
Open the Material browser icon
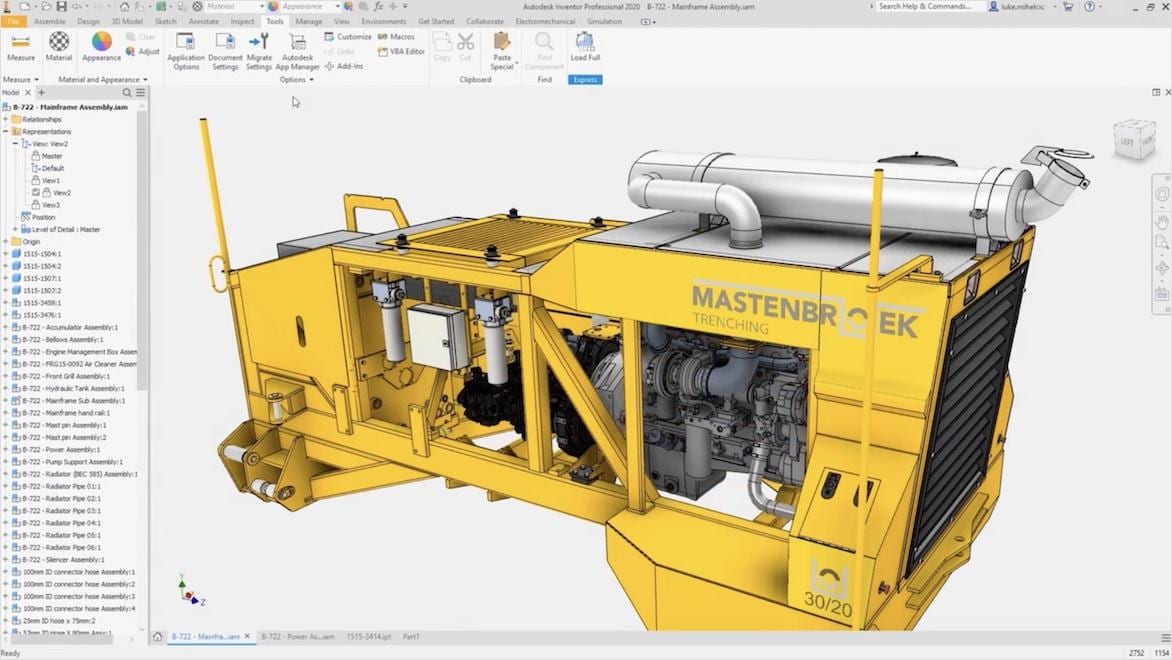tap(59, 46)
